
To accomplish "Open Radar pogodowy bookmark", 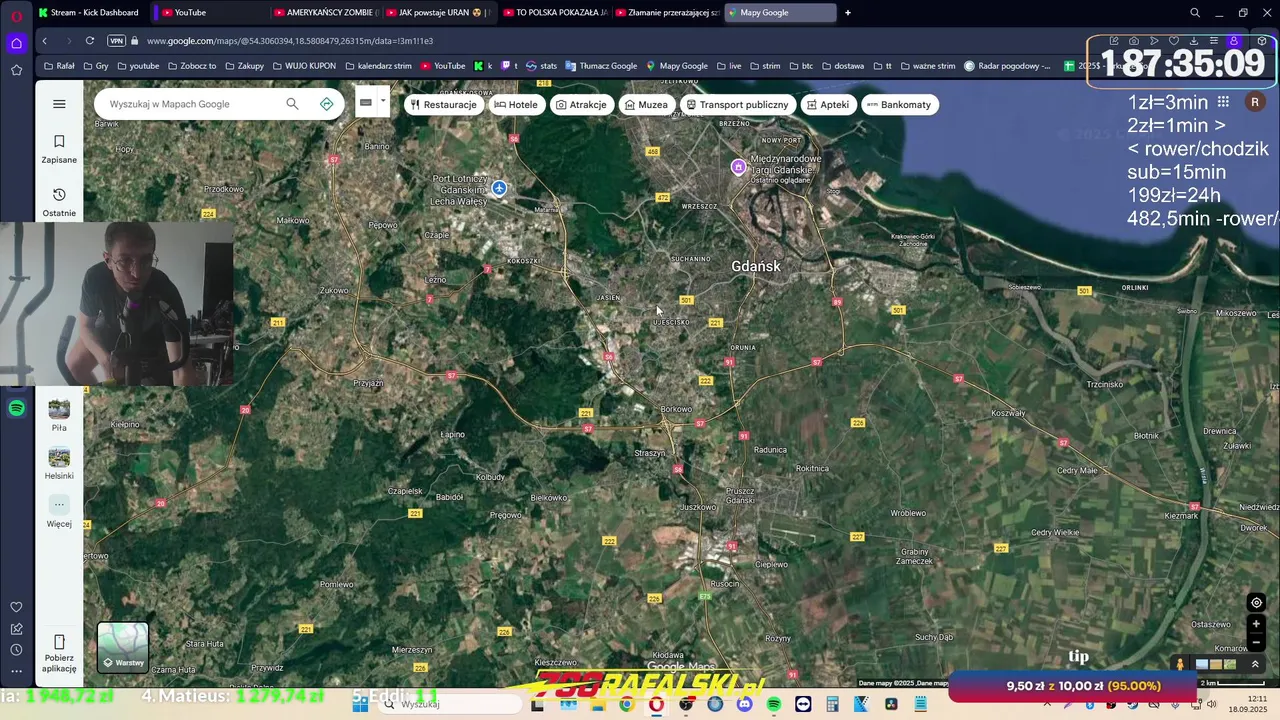I will pos(1007,66).
